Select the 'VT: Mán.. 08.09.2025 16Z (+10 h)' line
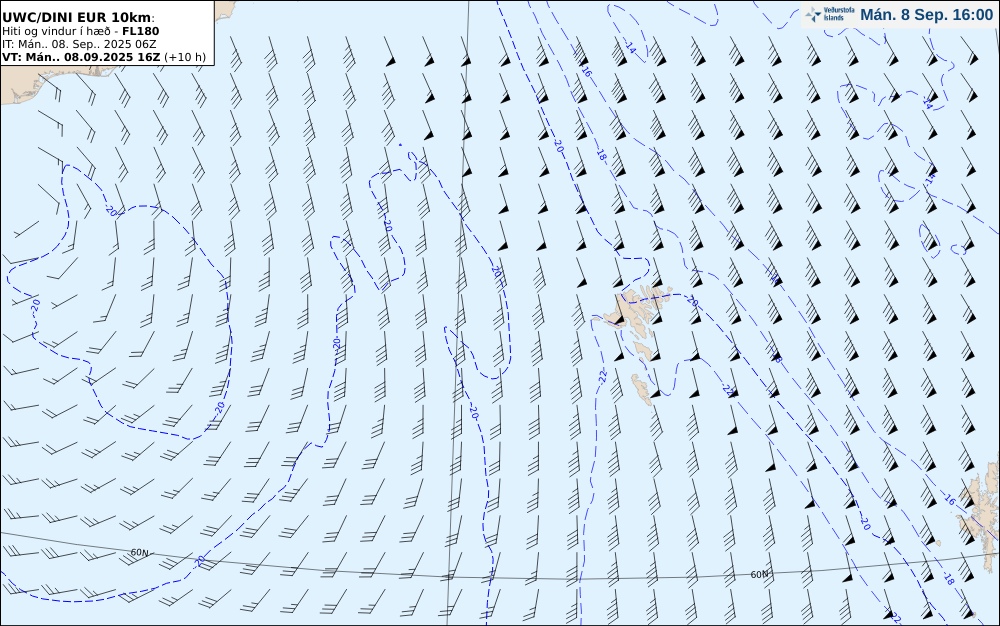This screenshot has height=626, width=1000. pyautogui.click(x=104, y=57)
